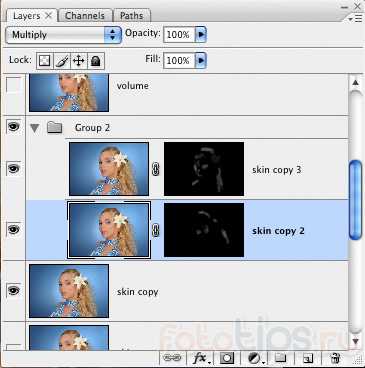Select the skin copy layer name

tap(137, 292)
